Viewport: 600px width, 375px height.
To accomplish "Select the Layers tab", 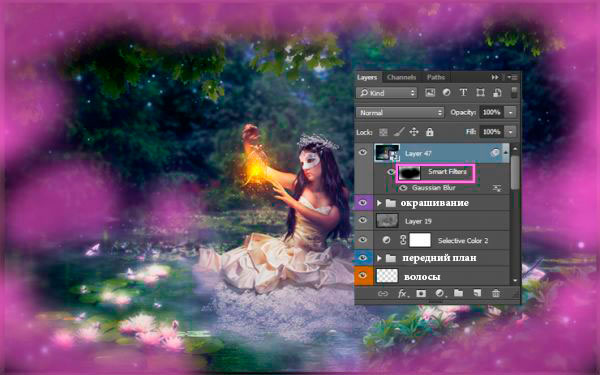I will pyautogui.click(x=367, y=77).
